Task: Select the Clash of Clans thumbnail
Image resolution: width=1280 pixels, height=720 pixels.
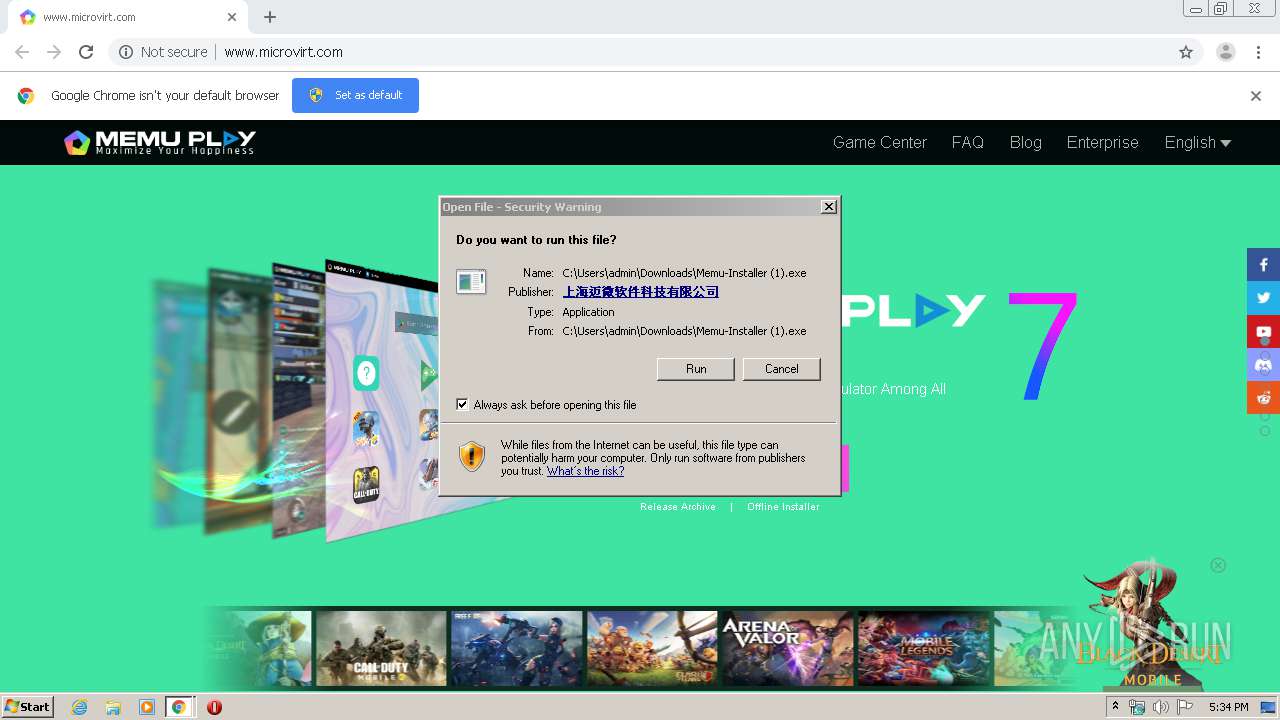Action: click(652, 648)
